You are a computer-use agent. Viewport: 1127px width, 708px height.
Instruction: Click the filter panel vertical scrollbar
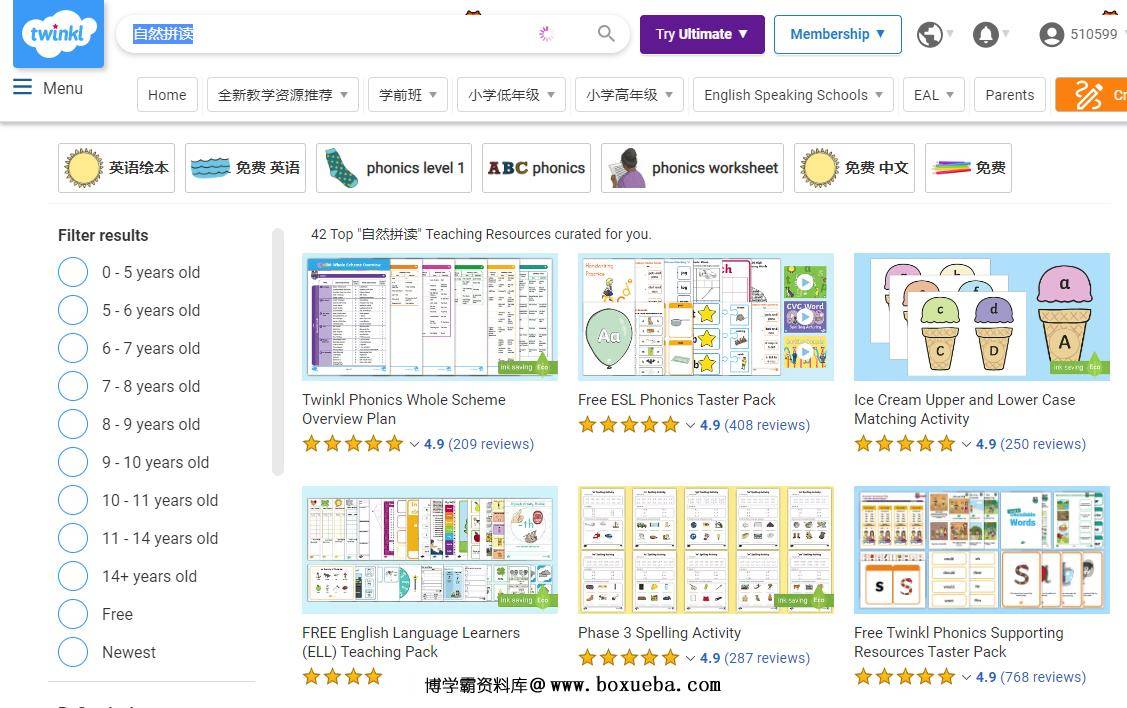278,352
